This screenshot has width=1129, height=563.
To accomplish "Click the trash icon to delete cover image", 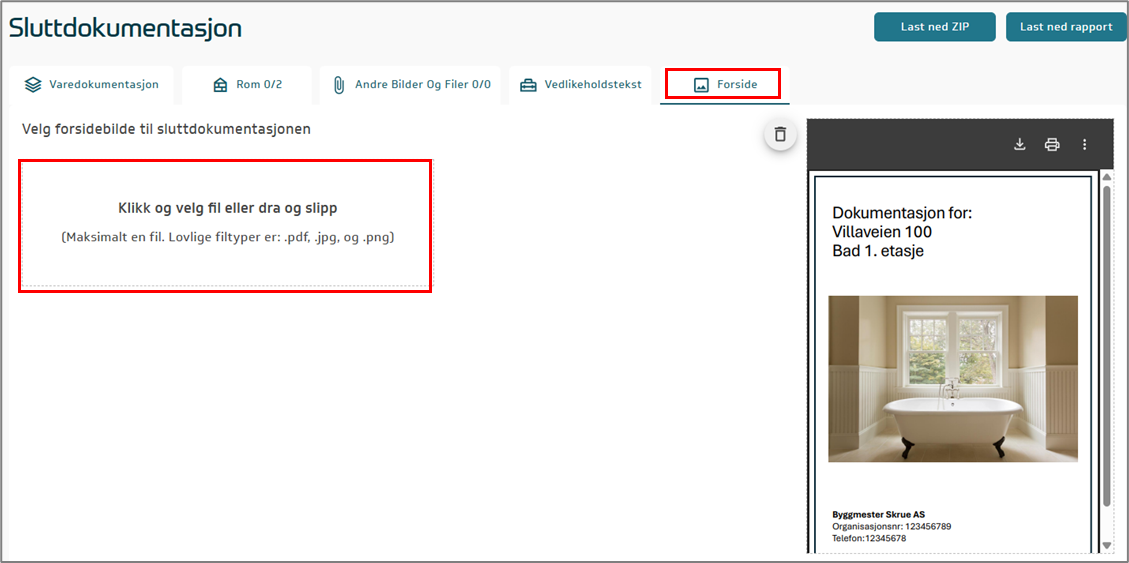I will click(x=780, y=135).
